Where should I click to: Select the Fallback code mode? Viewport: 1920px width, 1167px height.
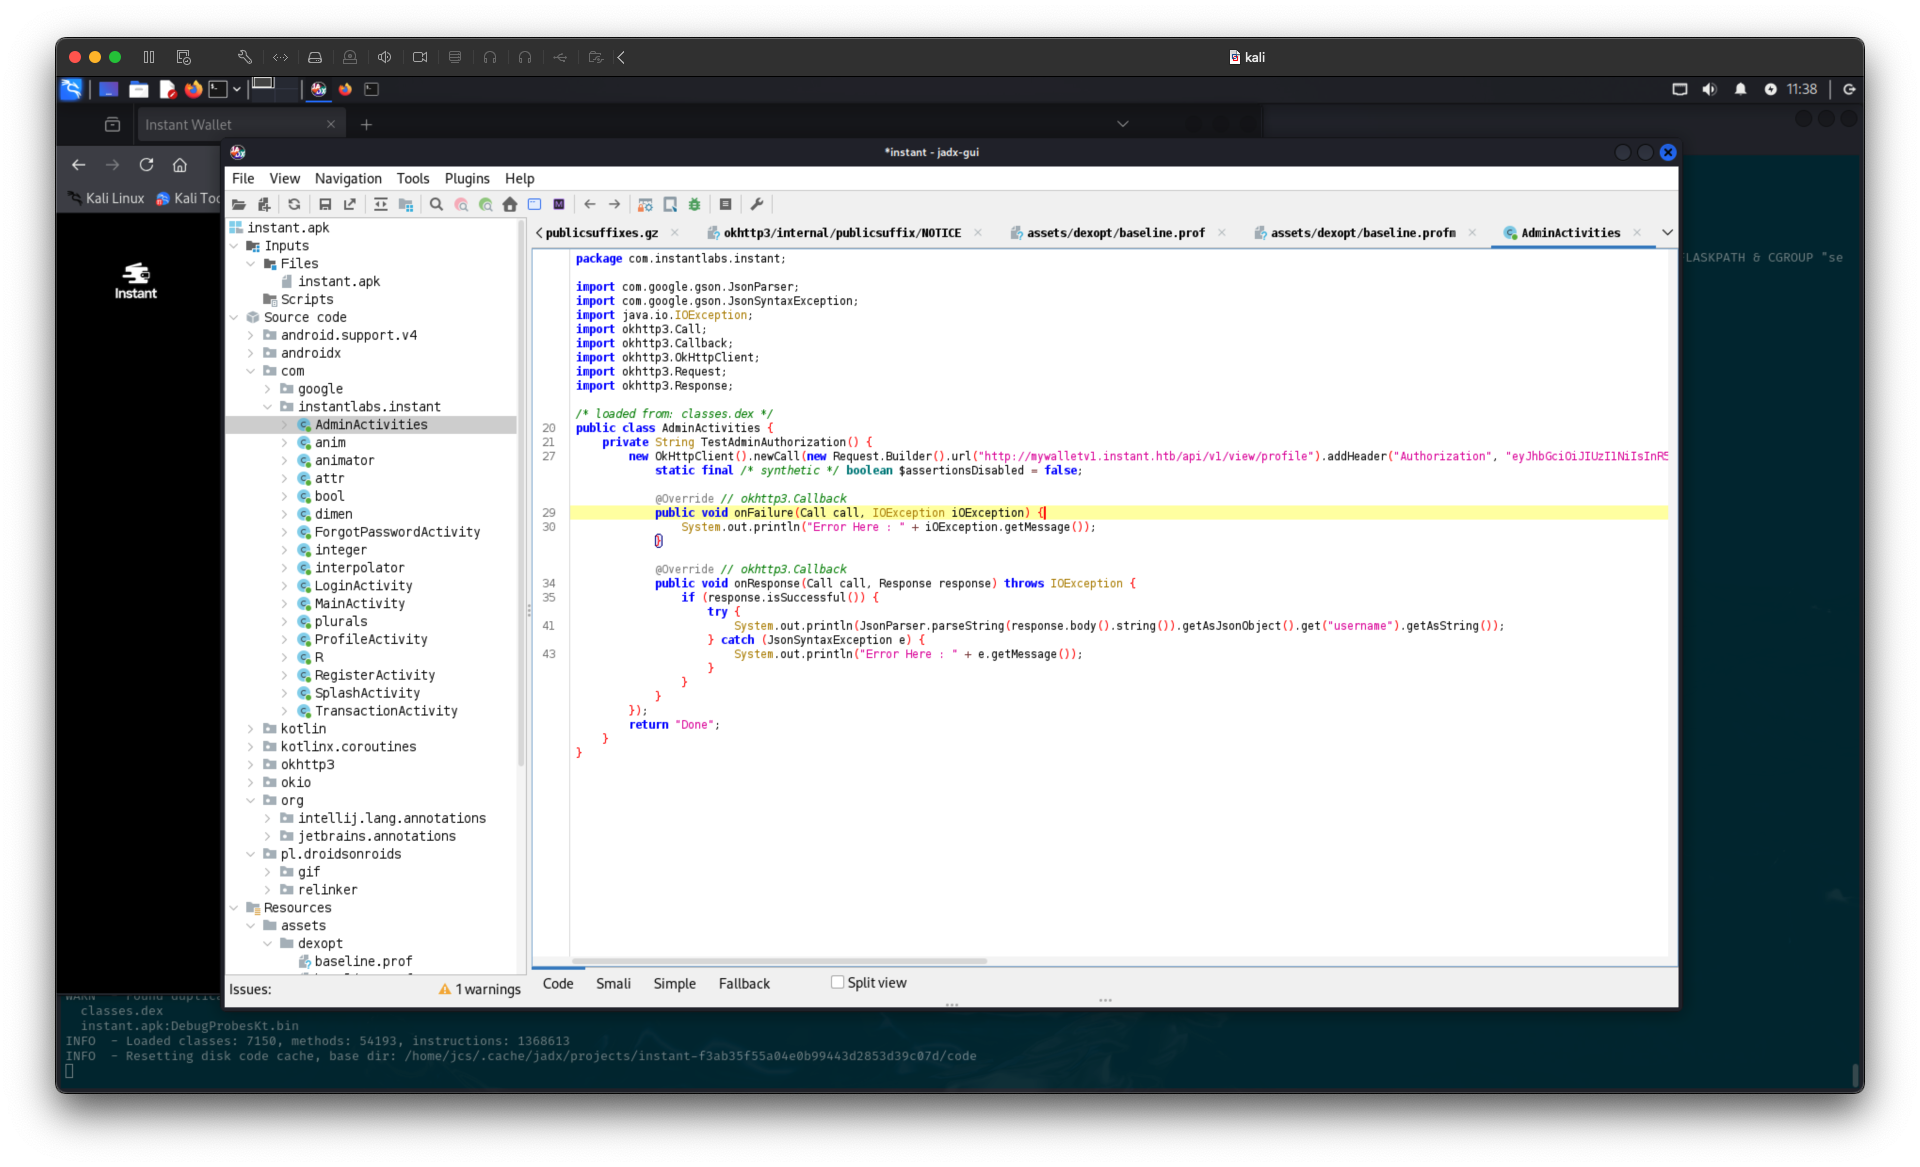pos(744,984)
